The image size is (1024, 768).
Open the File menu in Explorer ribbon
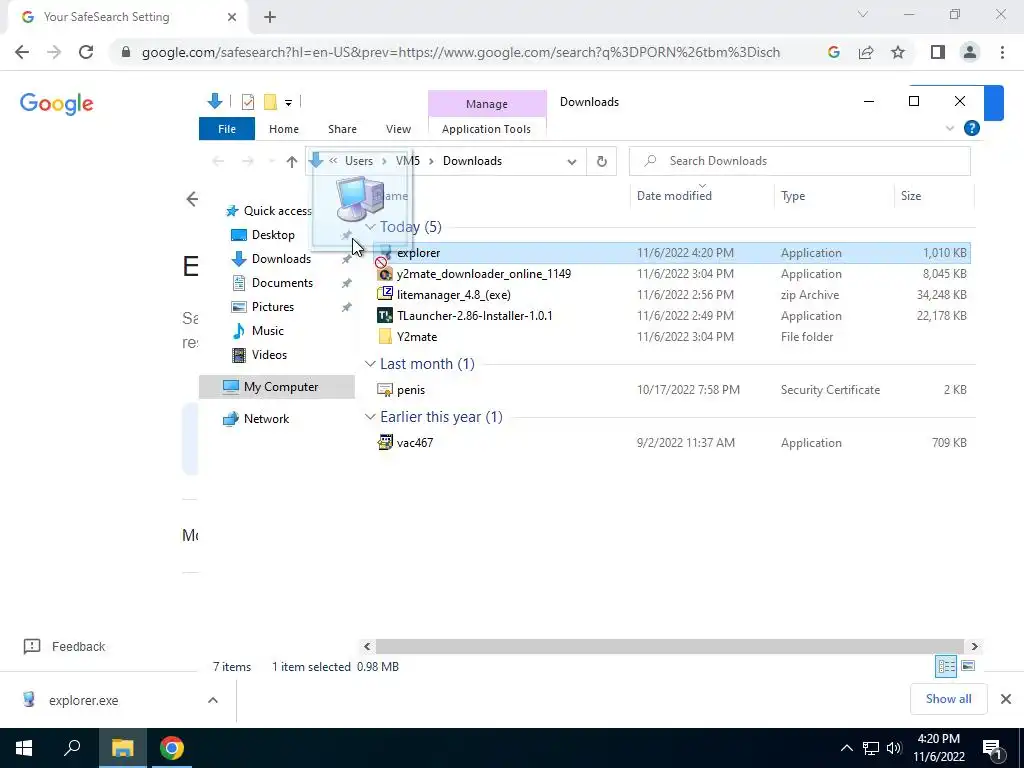pyautogui.click(x=227, y=129)
